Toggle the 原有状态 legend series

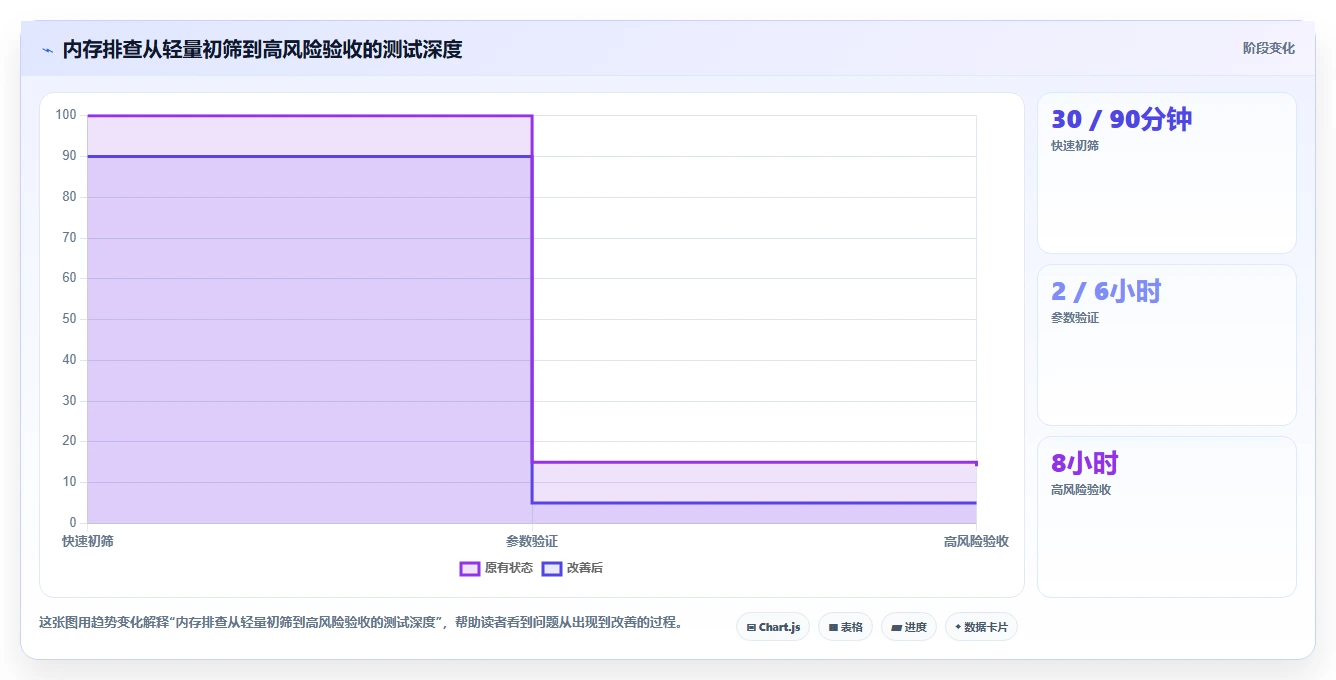click(496, 568)
